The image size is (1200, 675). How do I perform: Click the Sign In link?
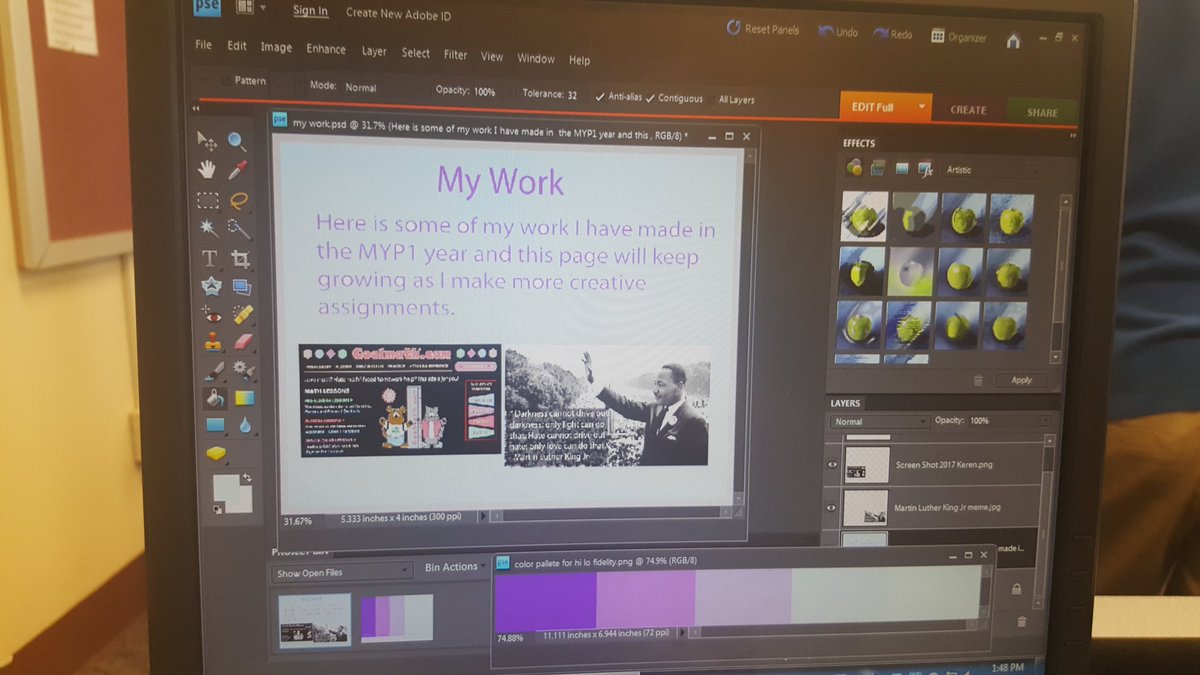click(x=310, y=11)
